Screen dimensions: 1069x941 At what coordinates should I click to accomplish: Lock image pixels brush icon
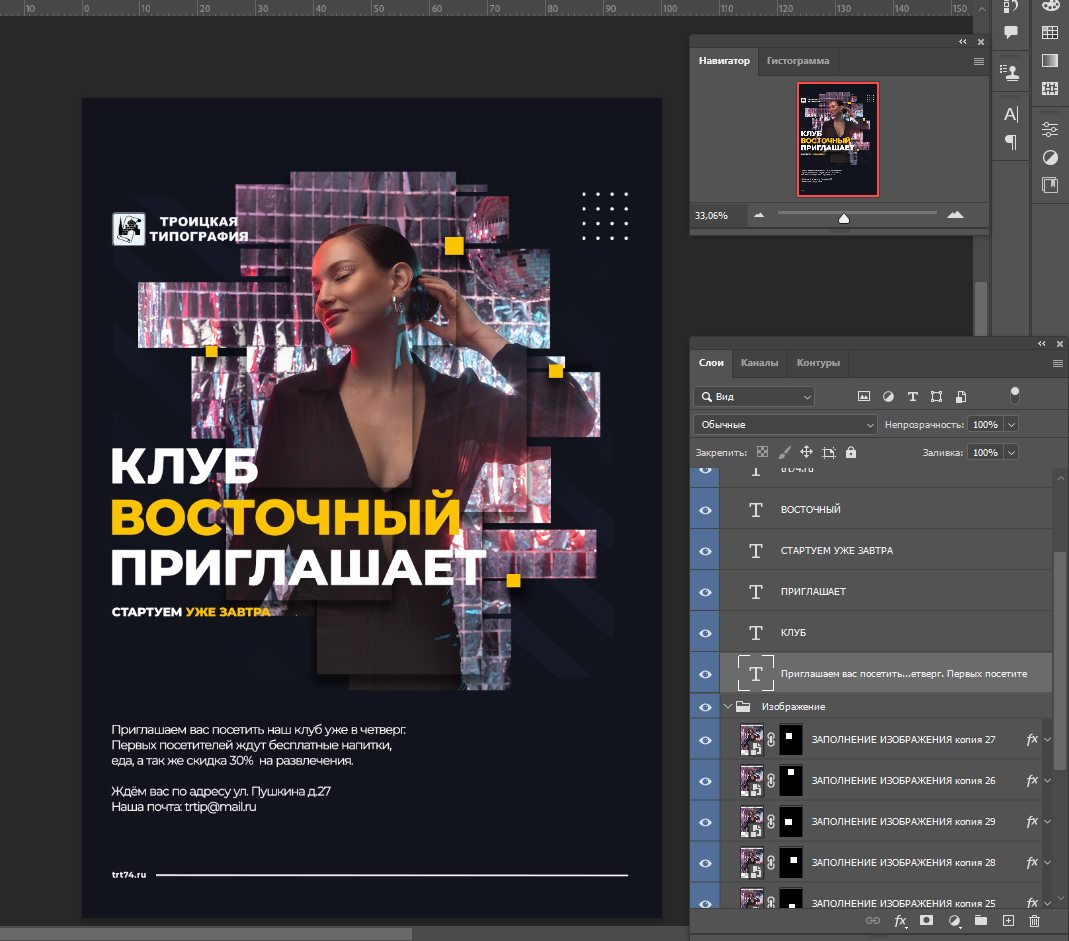785,452
